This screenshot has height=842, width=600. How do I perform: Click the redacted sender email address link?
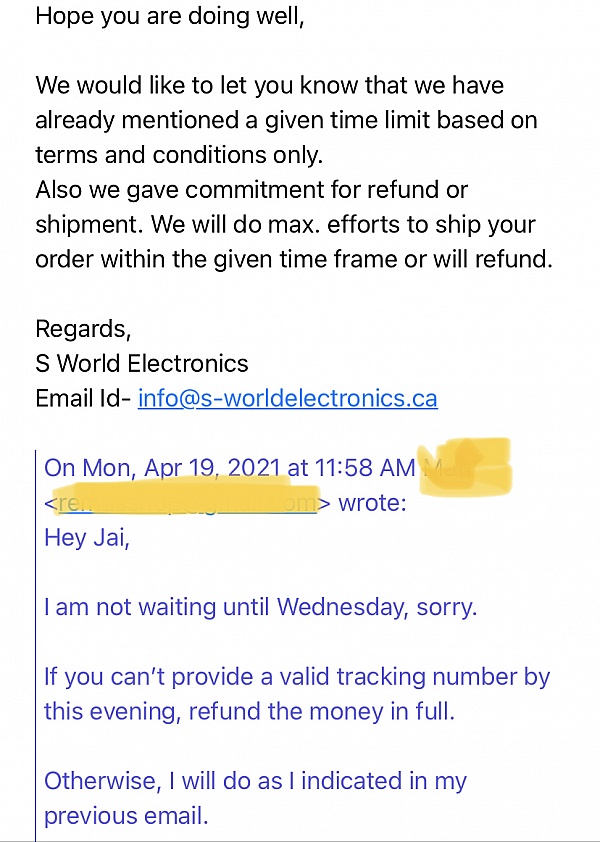[187, 503]
